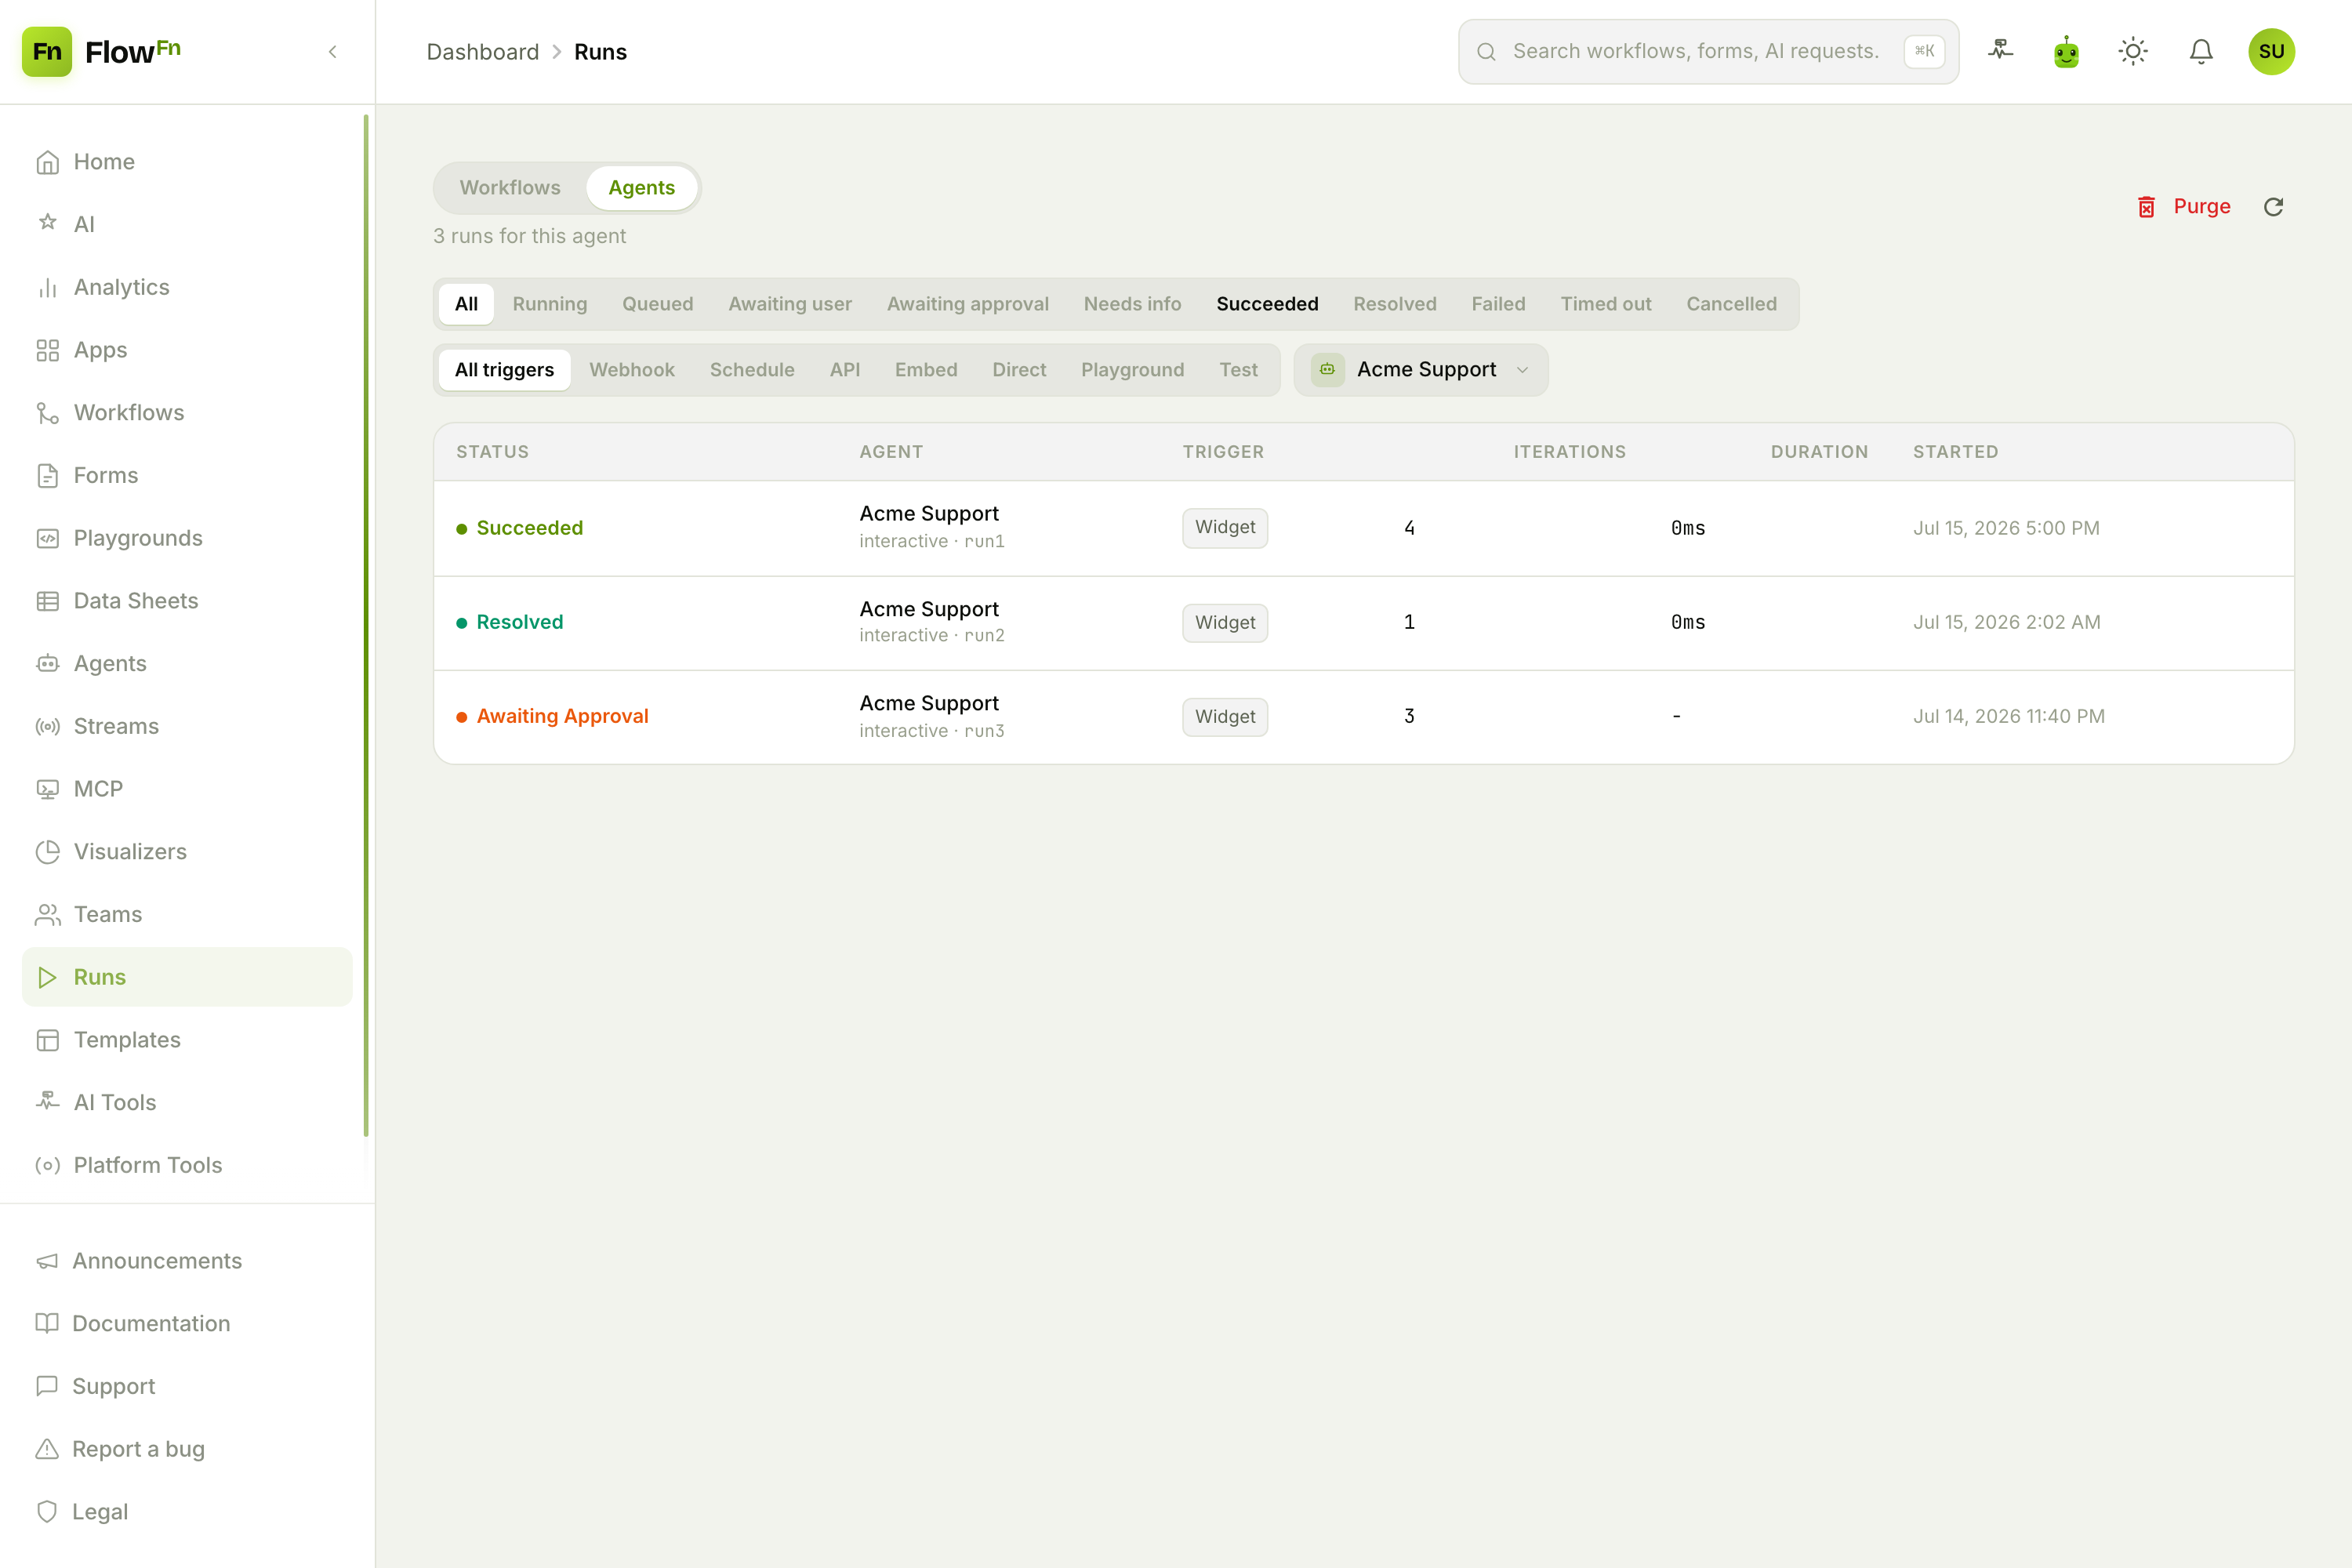Open the notifications bell
This screenshot has width=2352, height=1568.
pos(2201,51)
